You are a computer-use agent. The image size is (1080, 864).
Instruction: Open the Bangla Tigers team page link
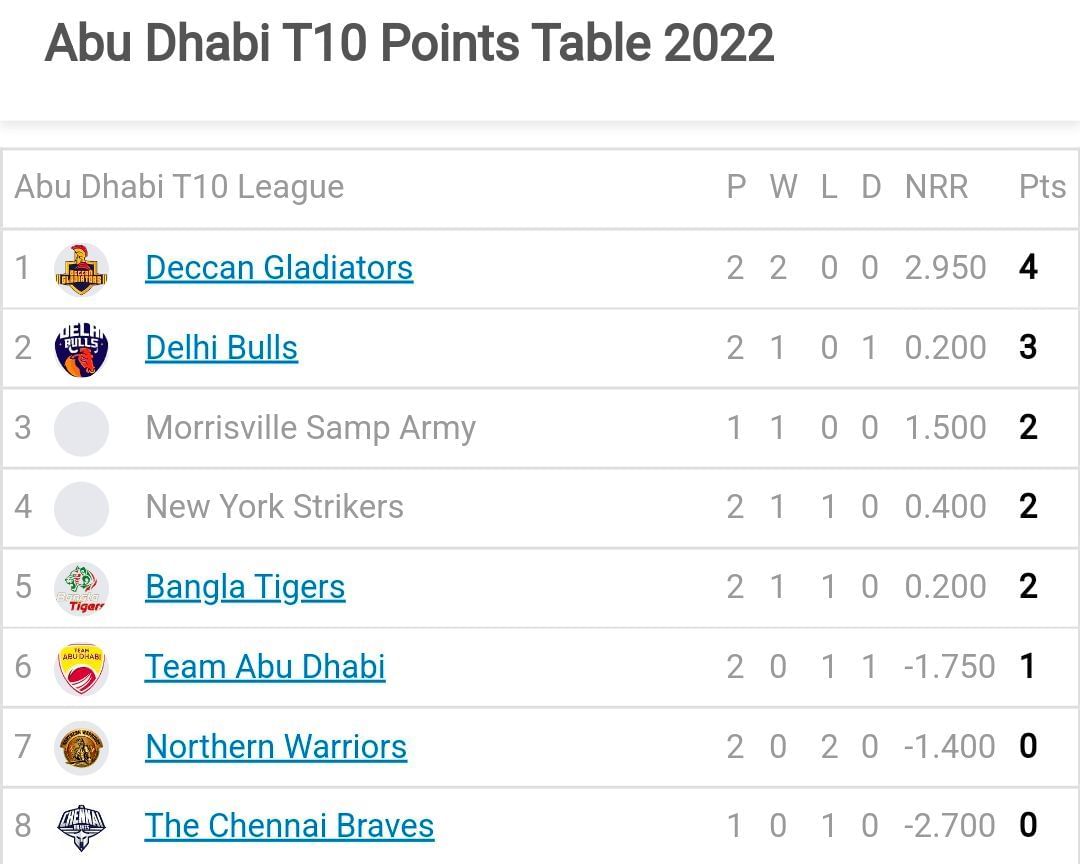[x=245, y=587]
